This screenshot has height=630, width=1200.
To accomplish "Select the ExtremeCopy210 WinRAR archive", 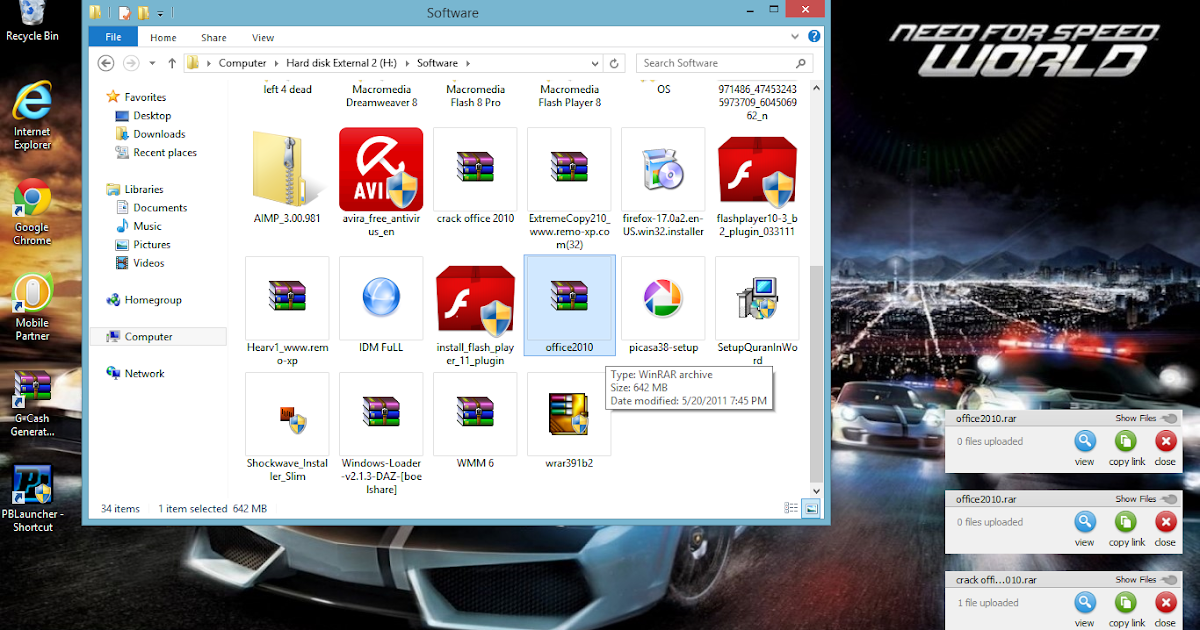I will [x=569, y=189].
